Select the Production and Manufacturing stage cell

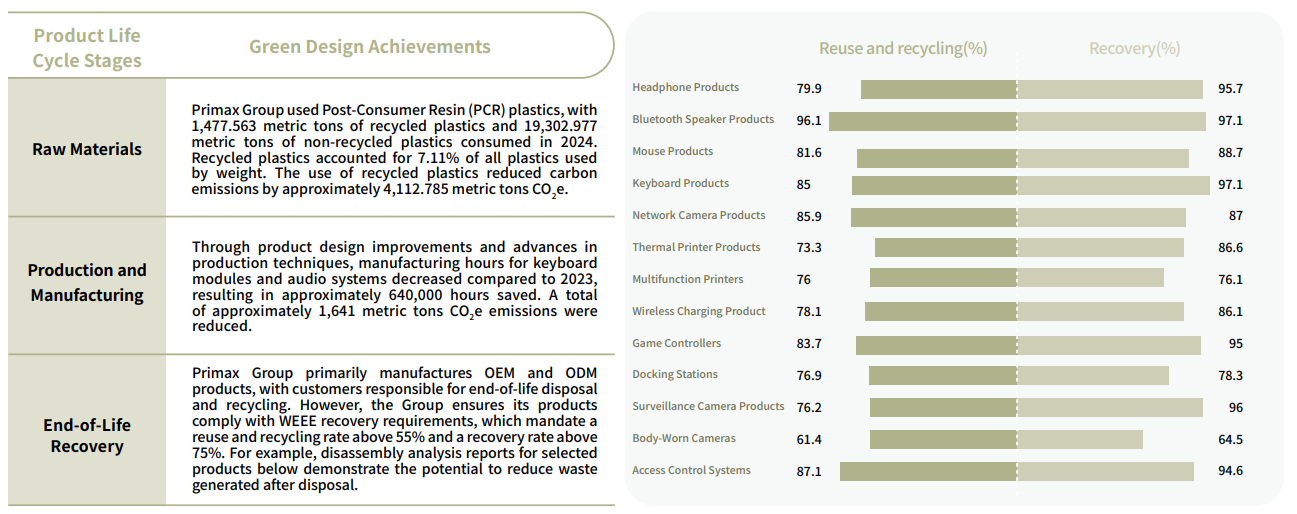click(x=87, y=283)
